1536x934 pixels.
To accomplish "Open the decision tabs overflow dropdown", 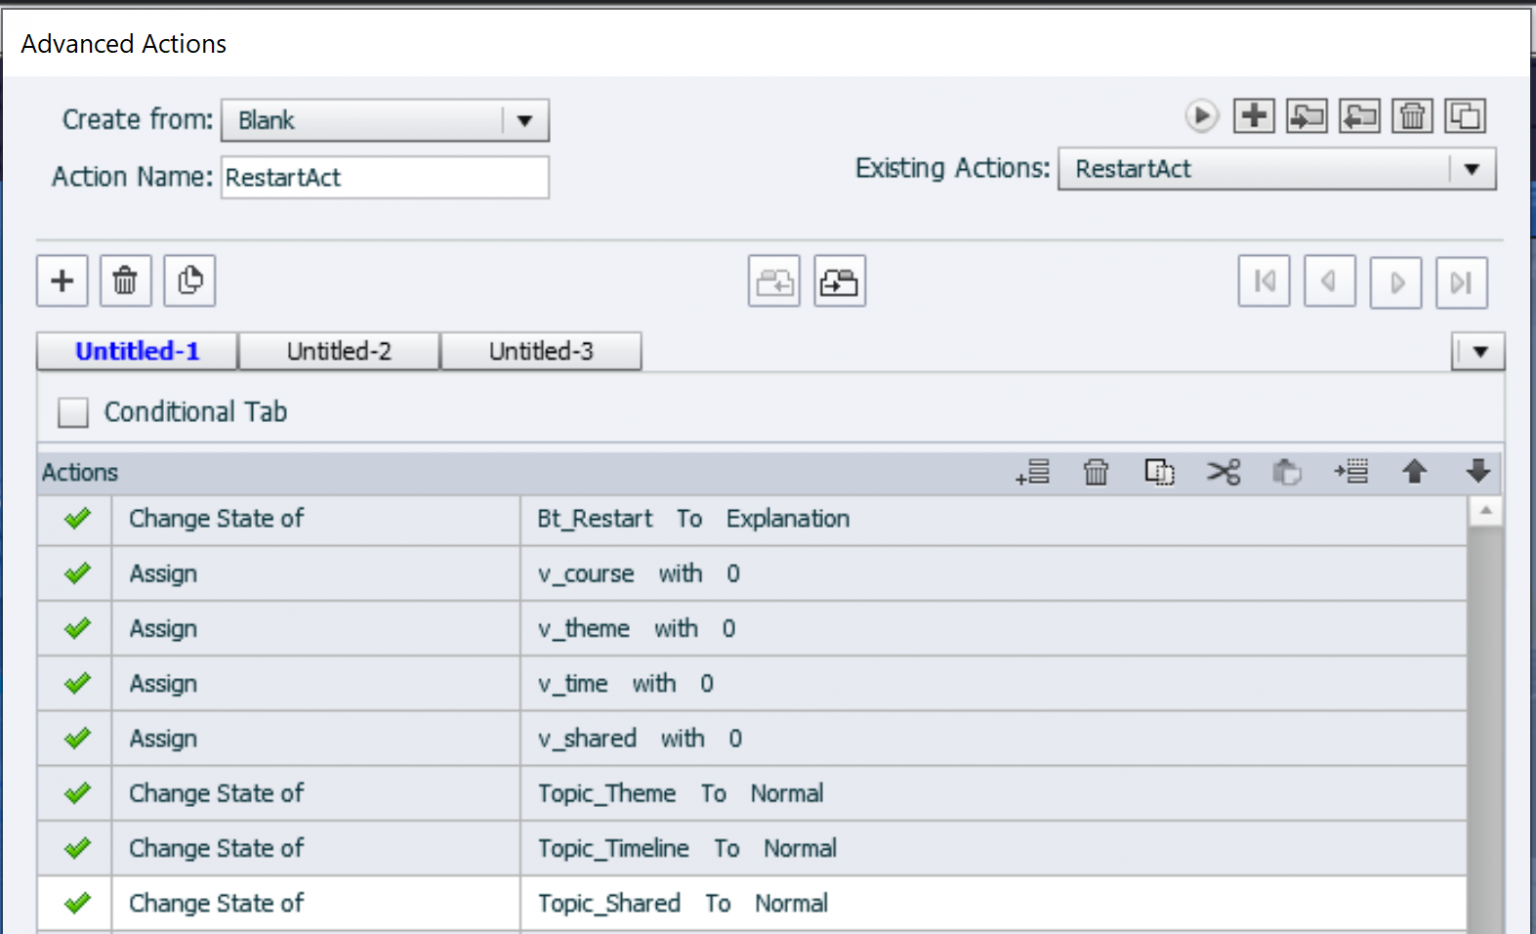I will coord(1478,351).
